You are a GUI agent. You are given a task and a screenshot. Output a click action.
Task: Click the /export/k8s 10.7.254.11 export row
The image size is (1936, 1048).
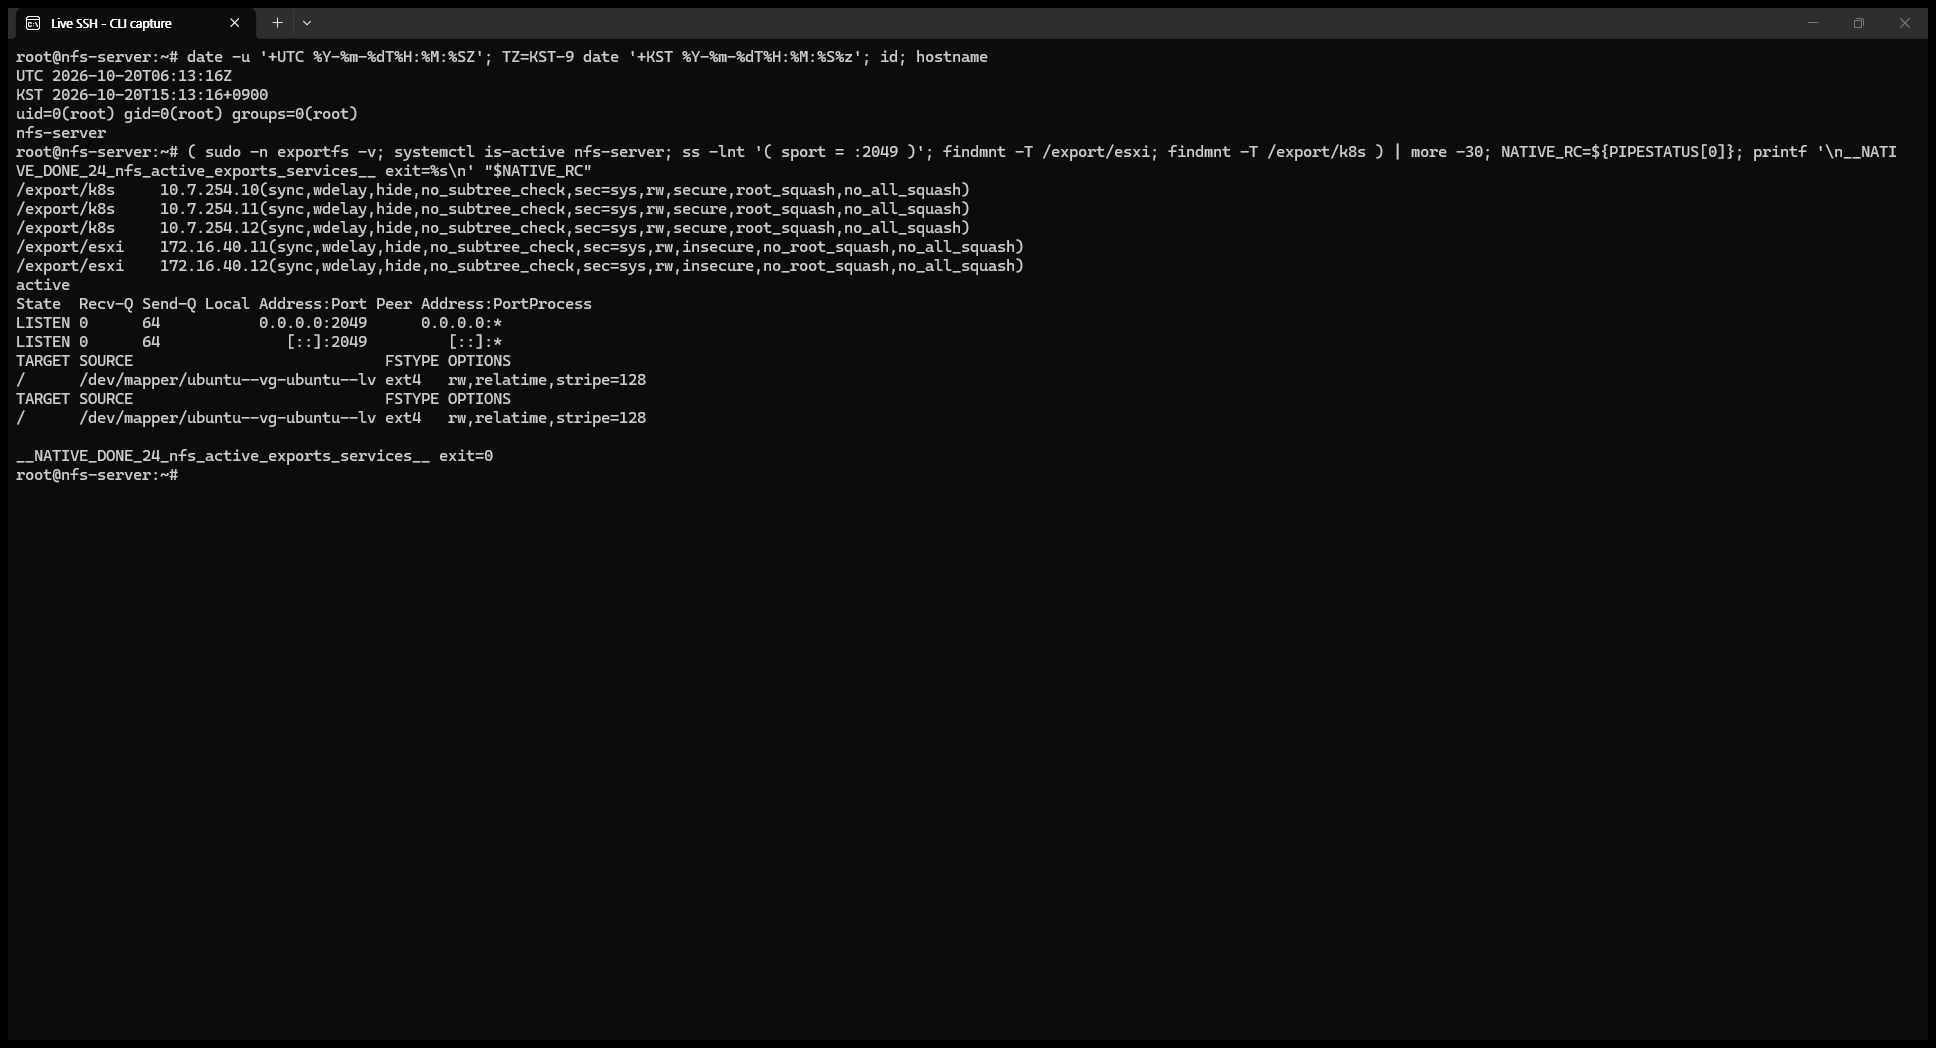[x=493, y=209]
